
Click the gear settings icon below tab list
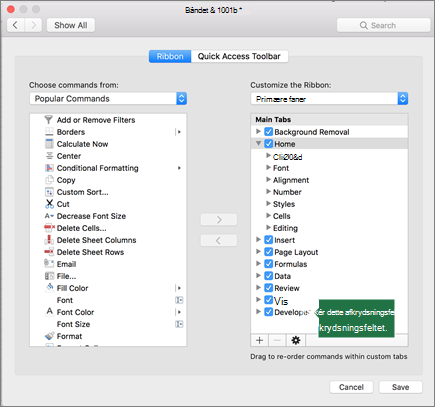(x=296, y=340)
